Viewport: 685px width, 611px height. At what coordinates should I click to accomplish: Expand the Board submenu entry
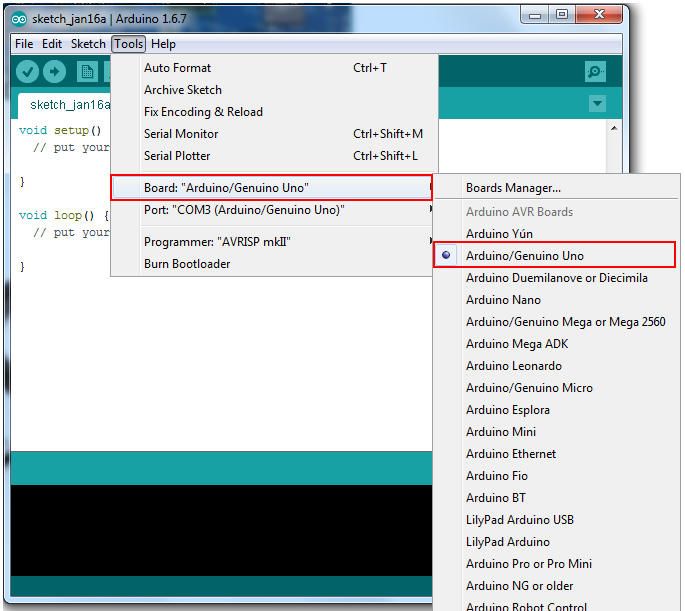[272, 188]
